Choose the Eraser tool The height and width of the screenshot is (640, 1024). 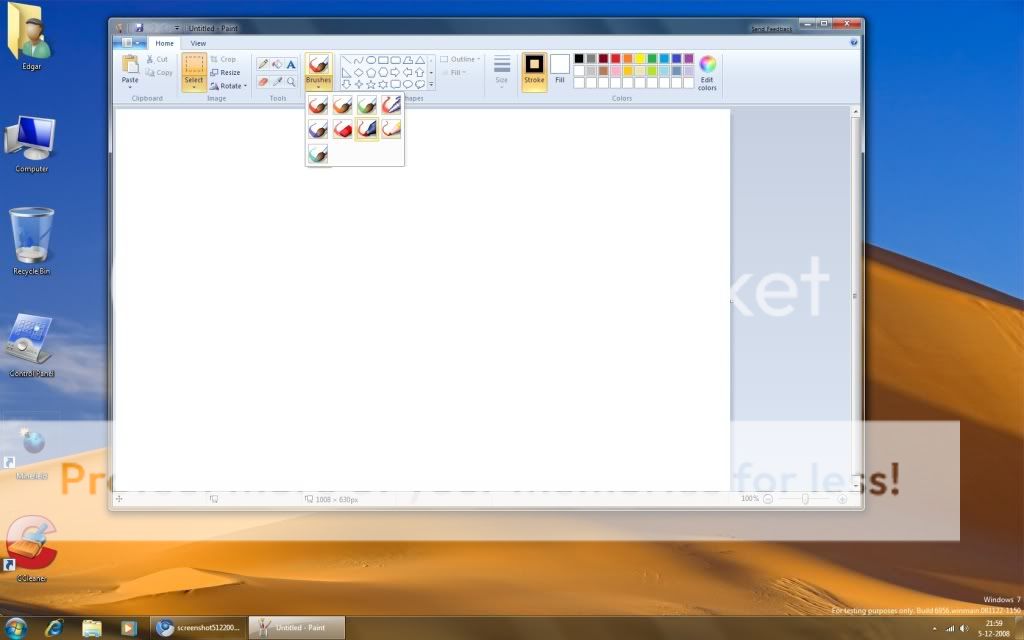(x=263, y=81)
